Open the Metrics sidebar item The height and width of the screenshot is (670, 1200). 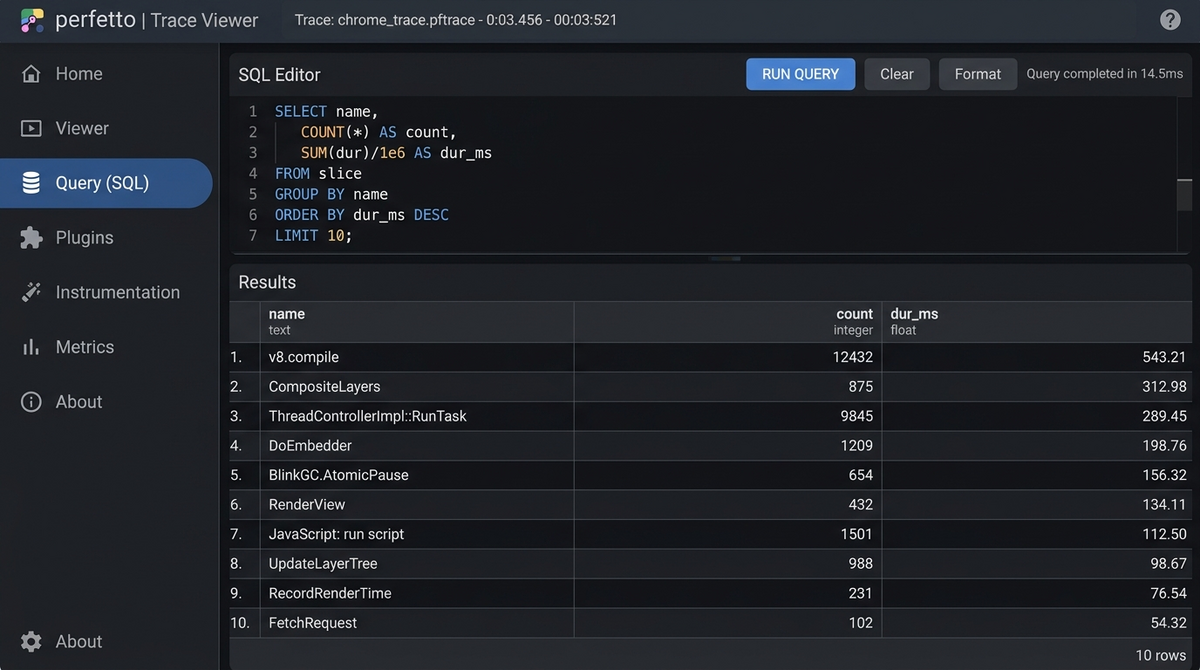coord(106,347)
